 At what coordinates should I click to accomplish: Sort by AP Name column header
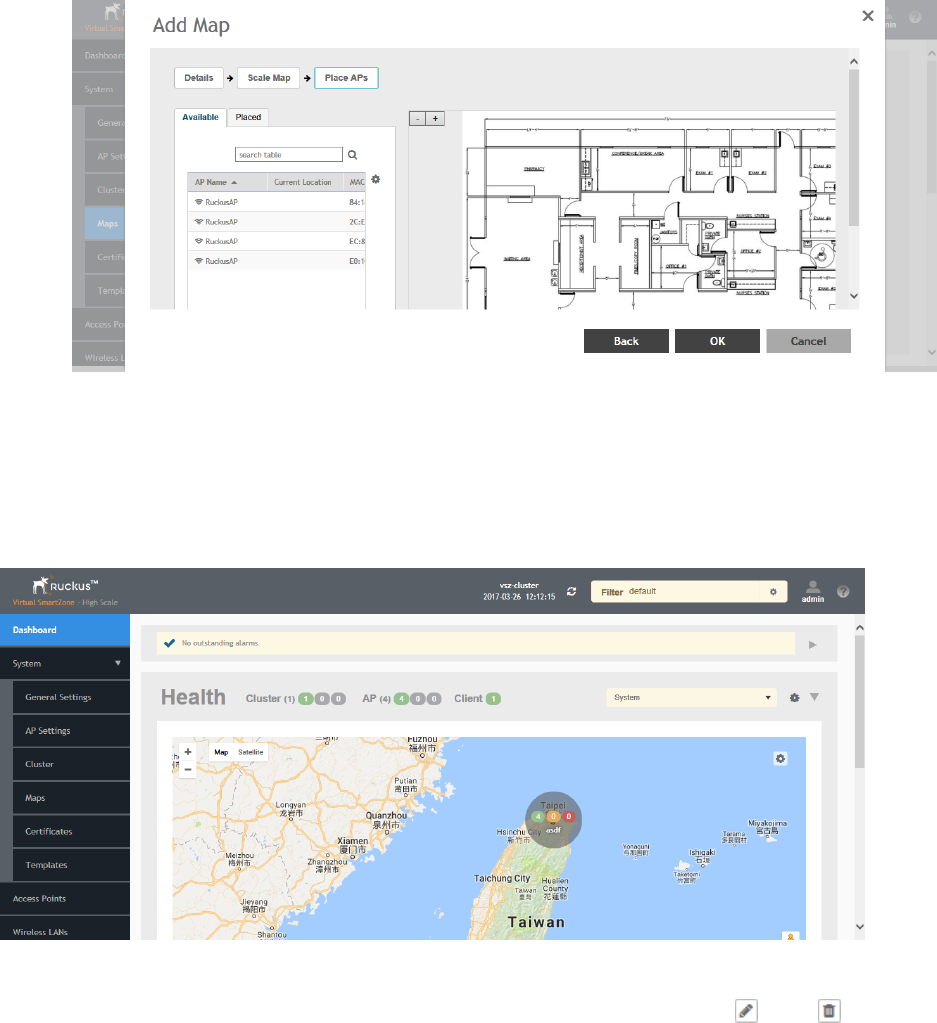tap(227, 182)
